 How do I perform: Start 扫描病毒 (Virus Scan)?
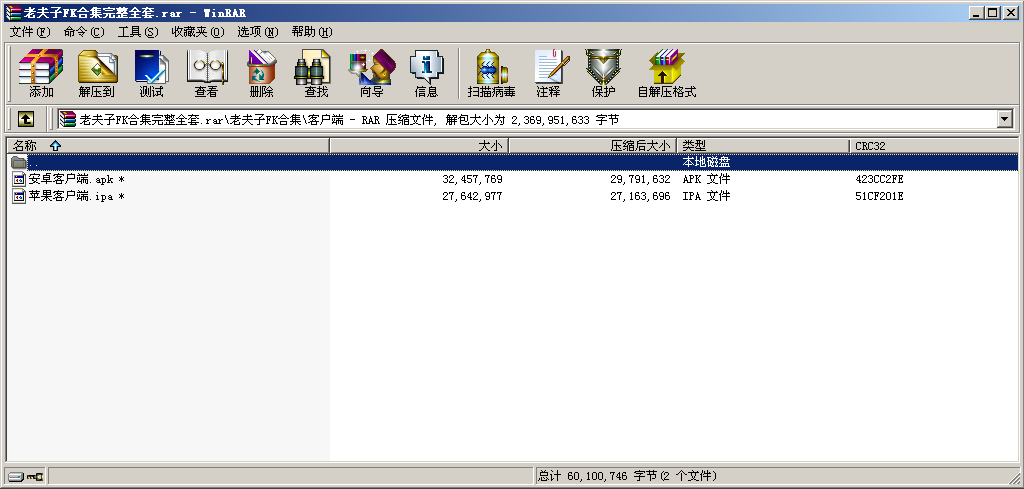click(492, 73)
